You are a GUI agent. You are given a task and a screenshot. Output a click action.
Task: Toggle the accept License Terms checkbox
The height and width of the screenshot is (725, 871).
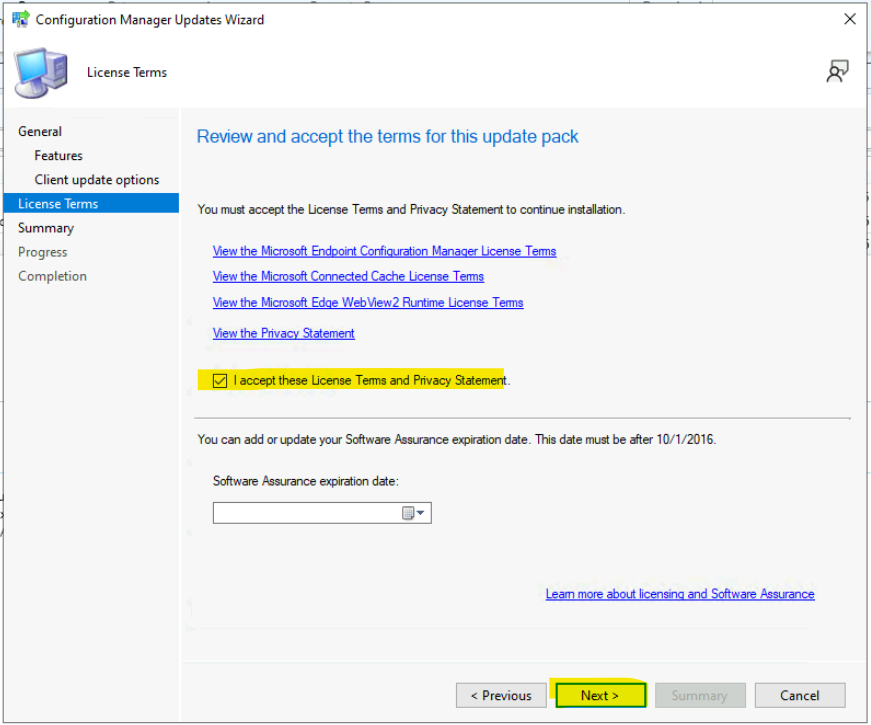220,381
